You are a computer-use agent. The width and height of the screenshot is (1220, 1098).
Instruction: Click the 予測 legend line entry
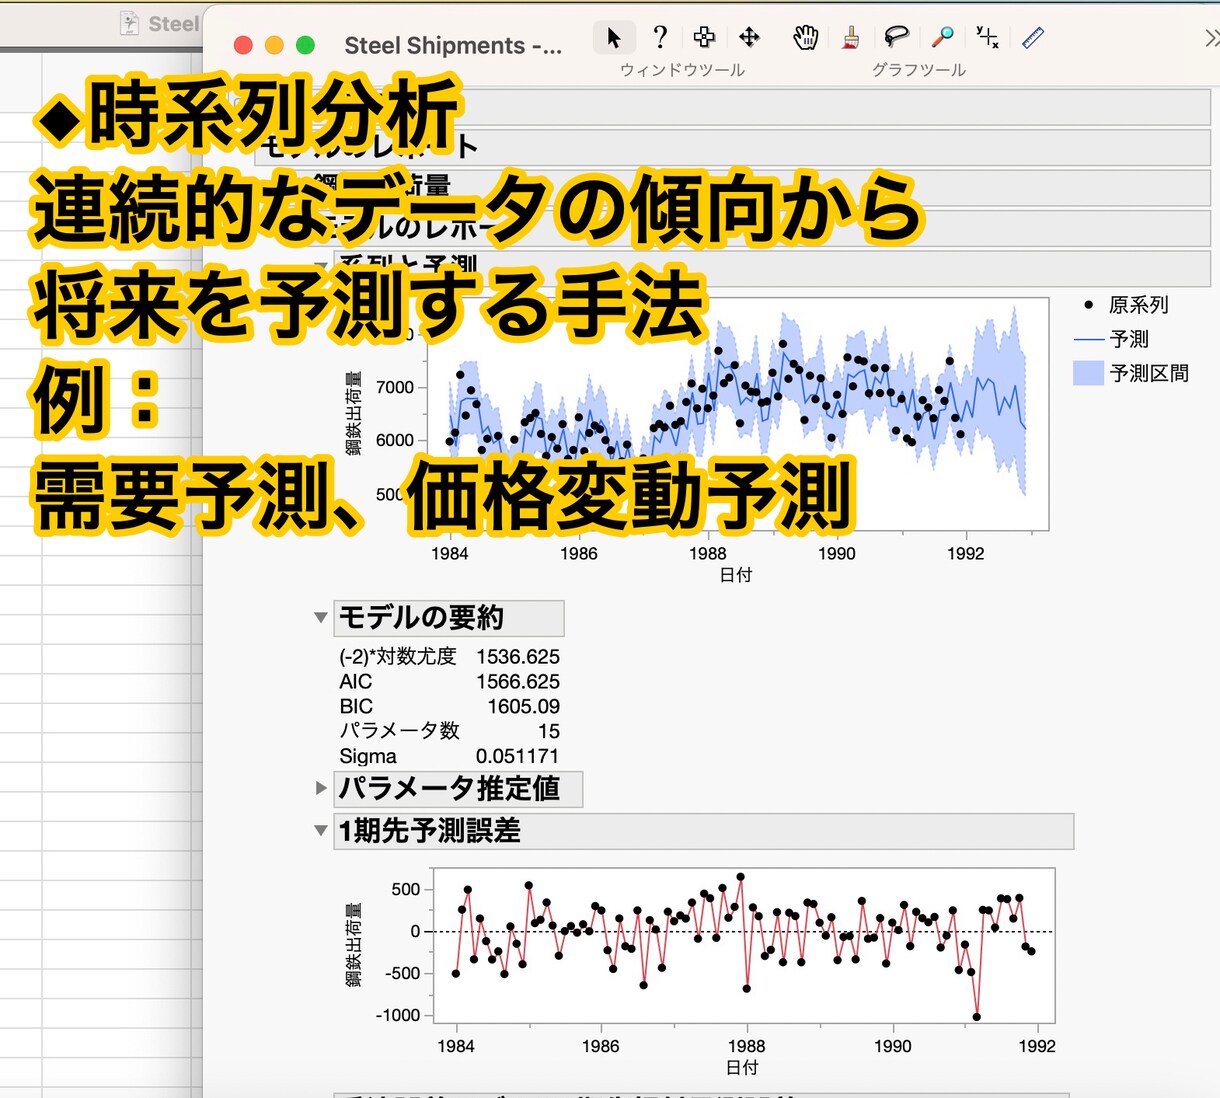(x=1111, y=339)
